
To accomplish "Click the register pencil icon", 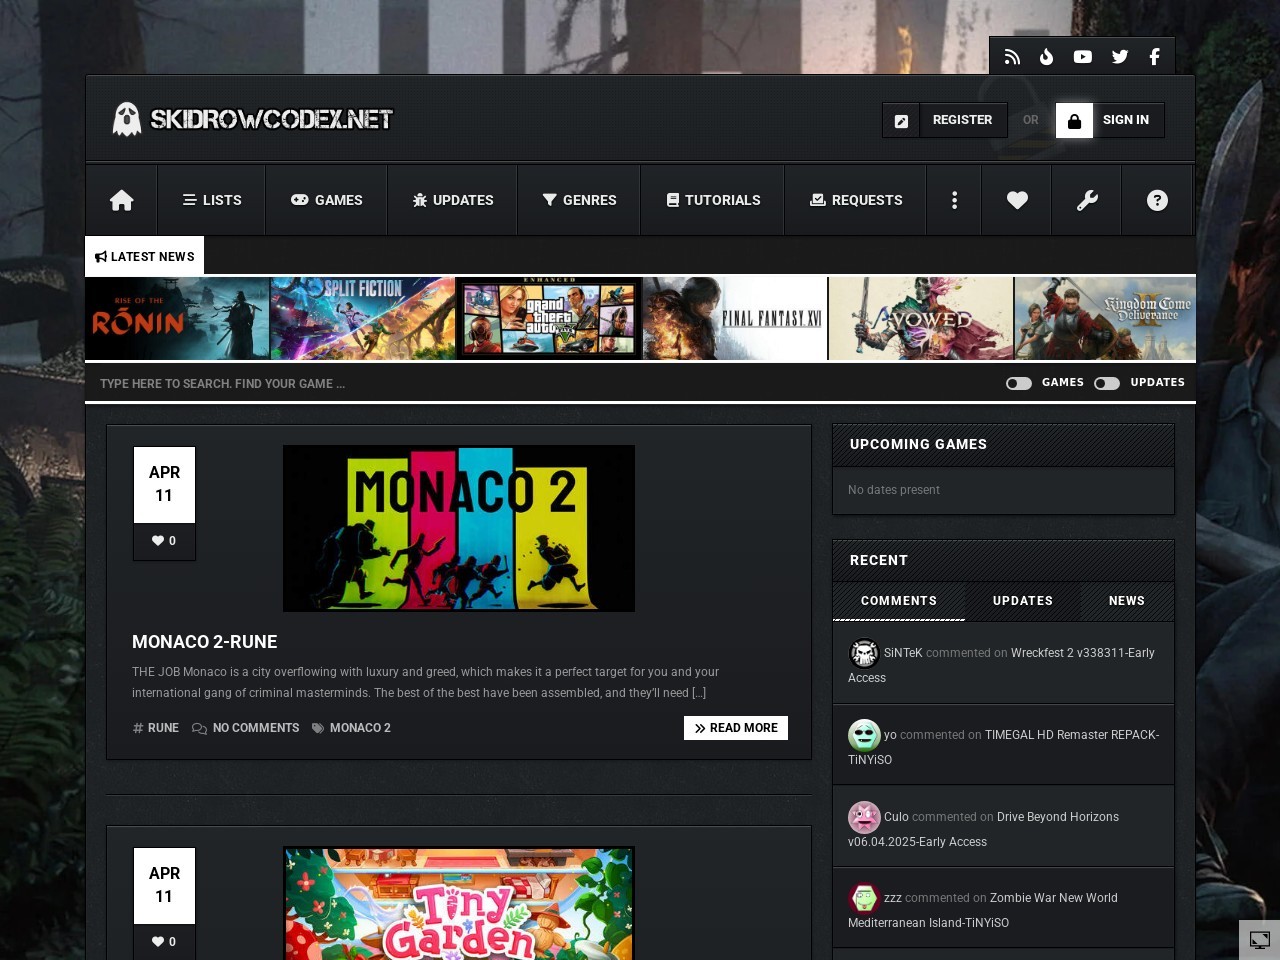I will coord(901,120).
